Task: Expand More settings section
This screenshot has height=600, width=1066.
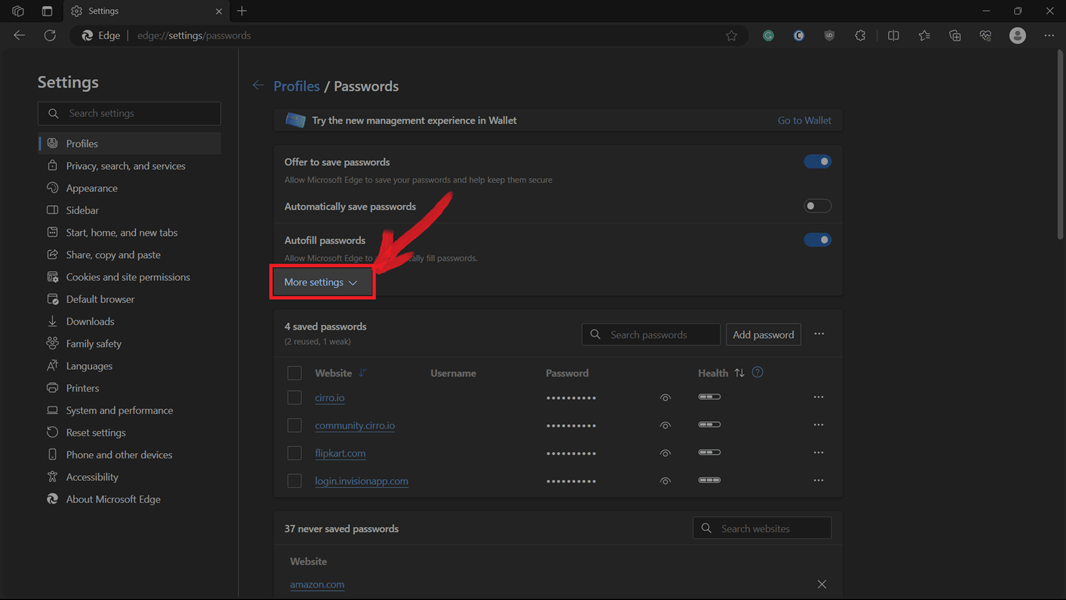Action: 321,282
